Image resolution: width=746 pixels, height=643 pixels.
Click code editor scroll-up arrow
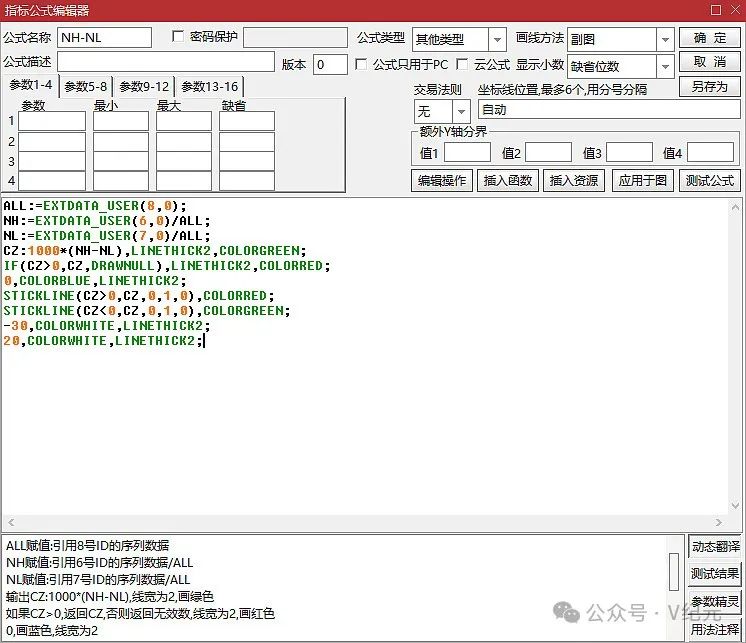pos(735,207)
